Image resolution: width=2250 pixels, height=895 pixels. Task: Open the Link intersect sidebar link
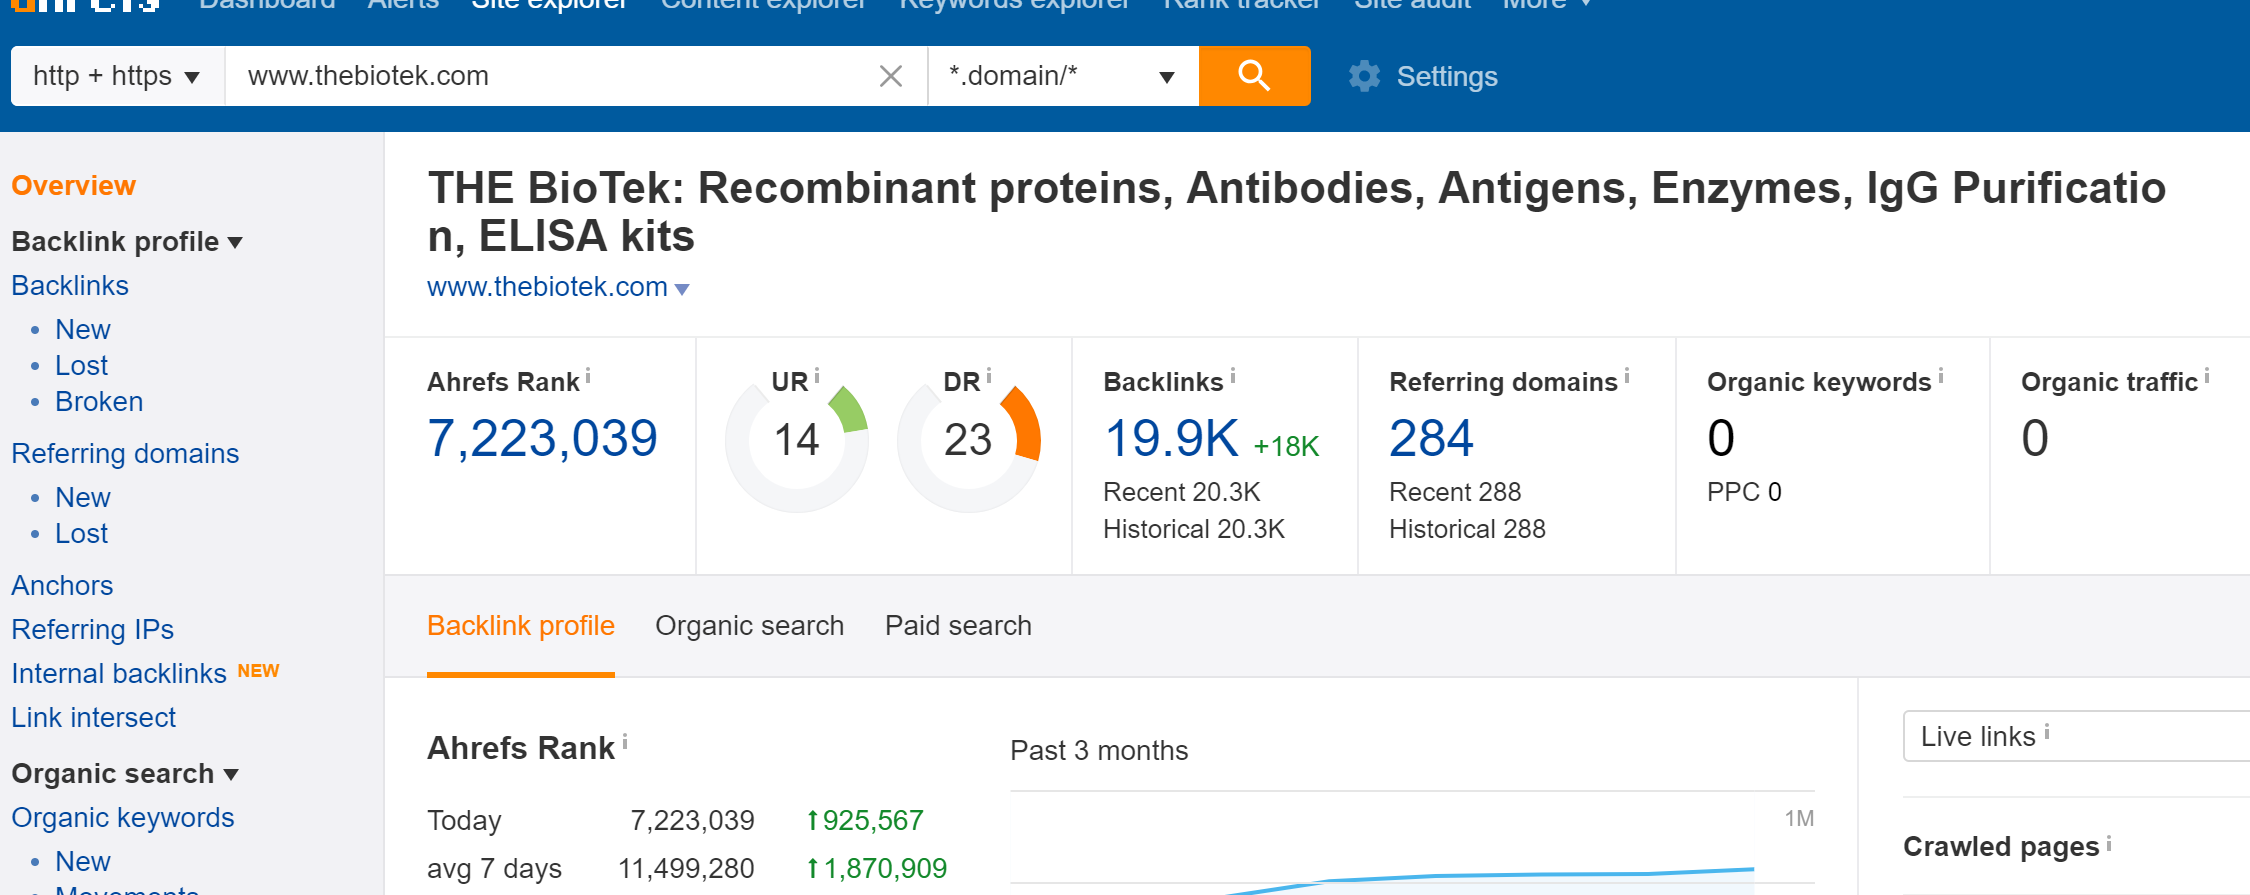(93, 718)
